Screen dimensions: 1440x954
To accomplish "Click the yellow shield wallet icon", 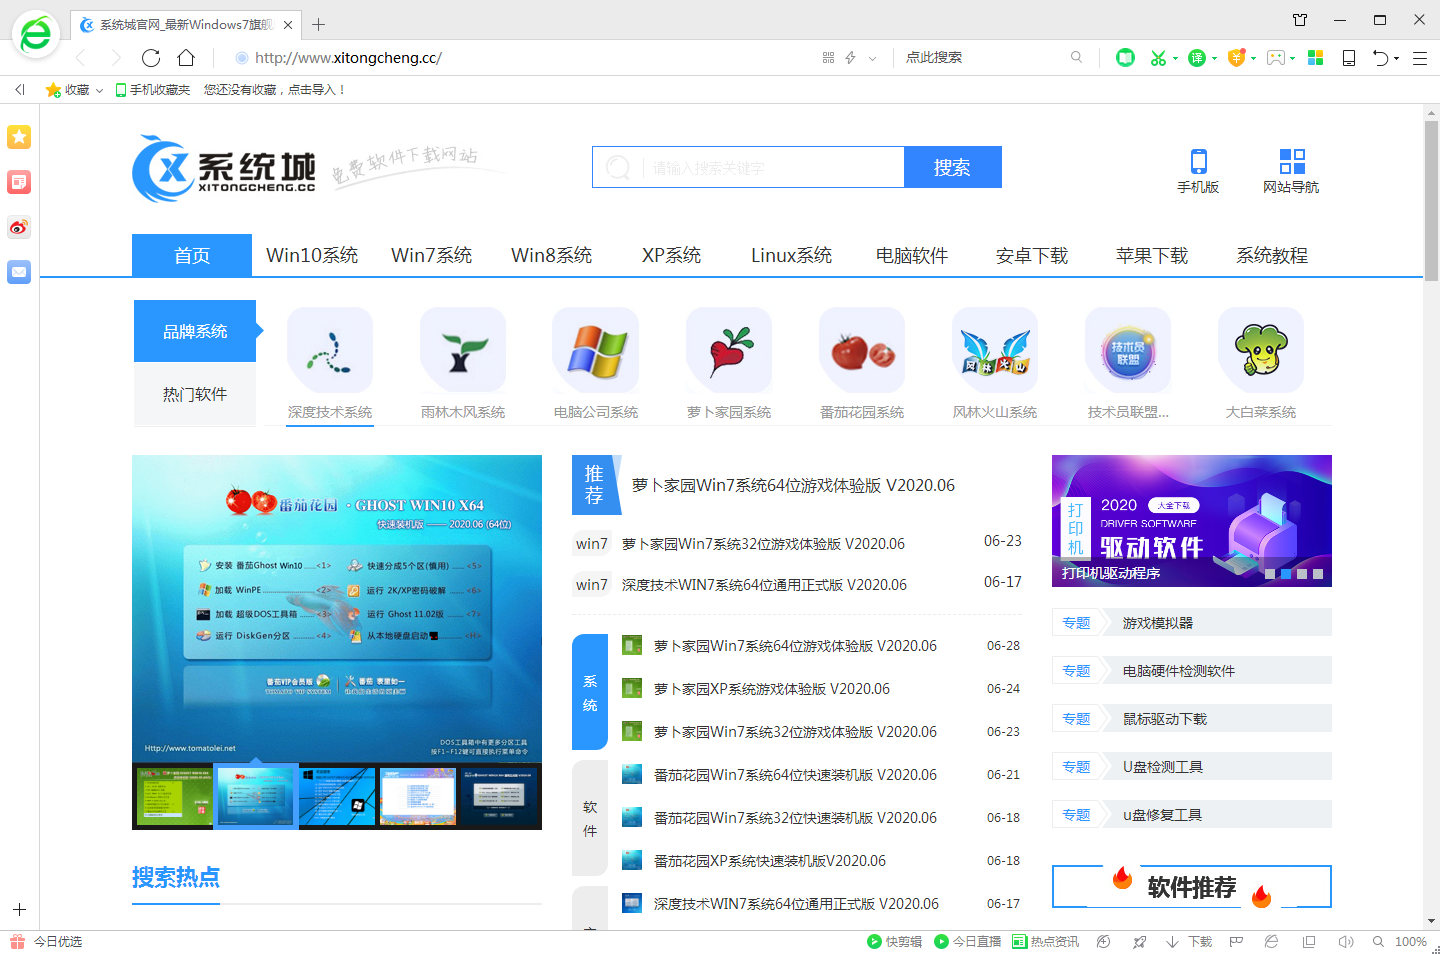I will 1236,58.
